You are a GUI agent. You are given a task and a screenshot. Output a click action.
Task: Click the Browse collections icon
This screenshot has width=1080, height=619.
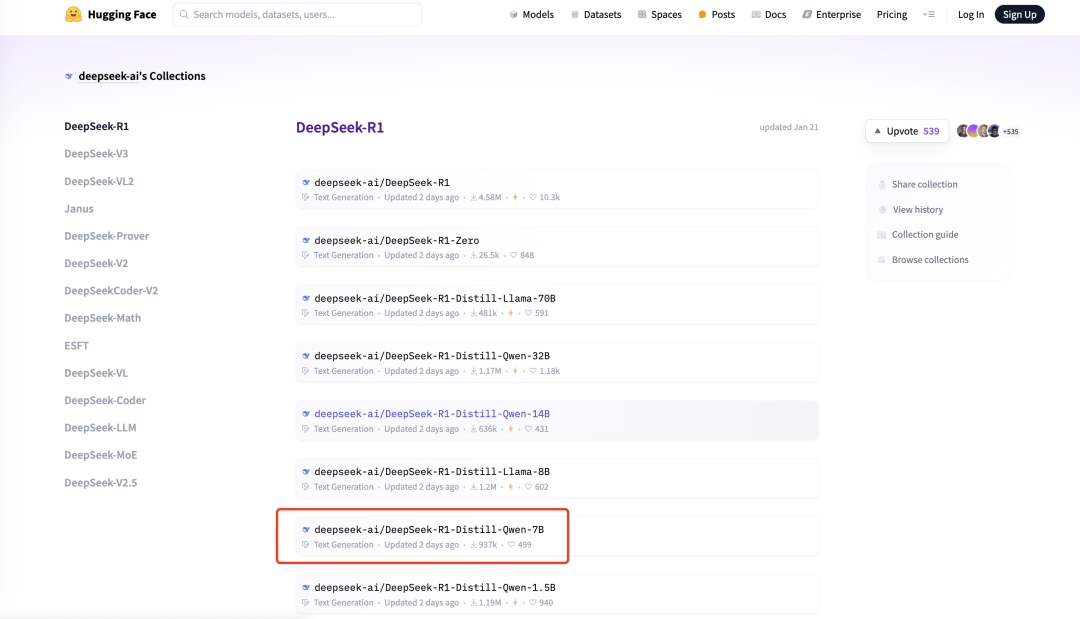(x=882, y=260)
